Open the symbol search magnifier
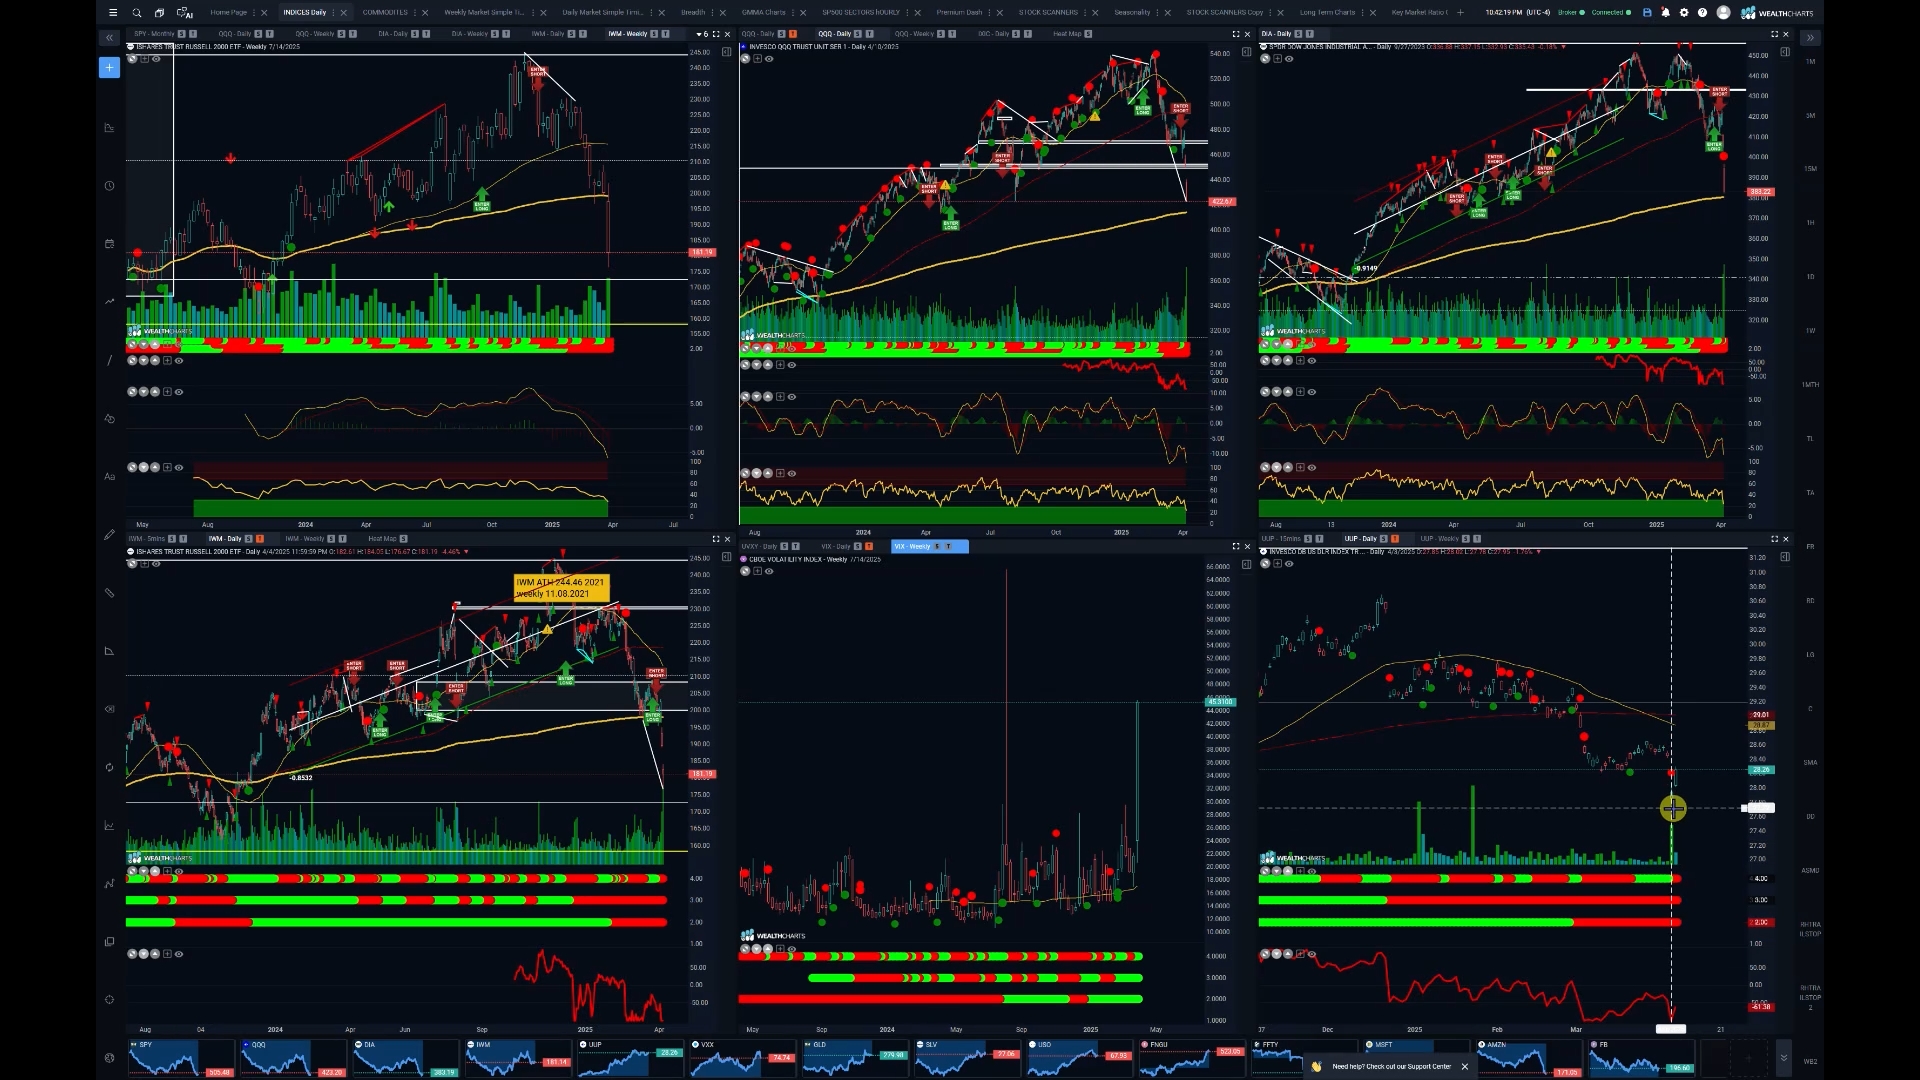 (137, 13)
